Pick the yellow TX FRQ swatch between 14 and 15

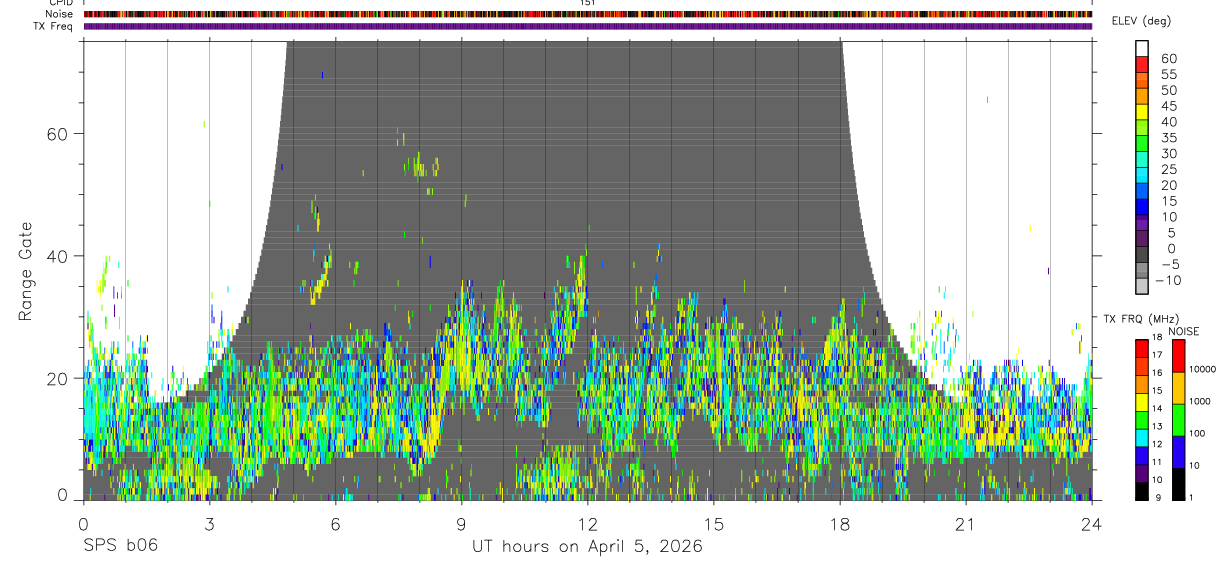click(1142, 400)
